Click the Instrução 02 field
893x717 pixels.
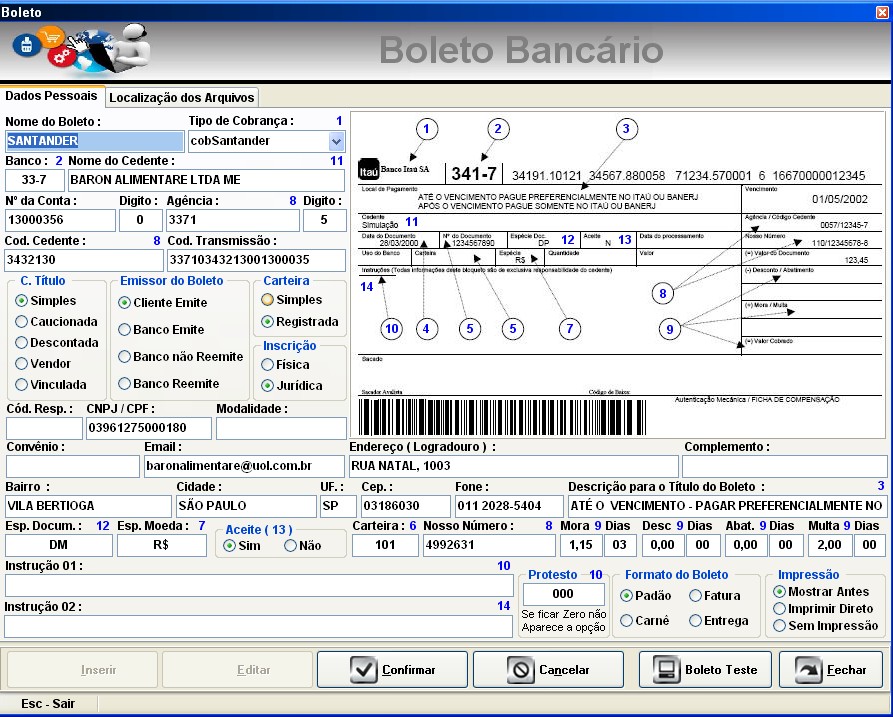pos(259,626)
